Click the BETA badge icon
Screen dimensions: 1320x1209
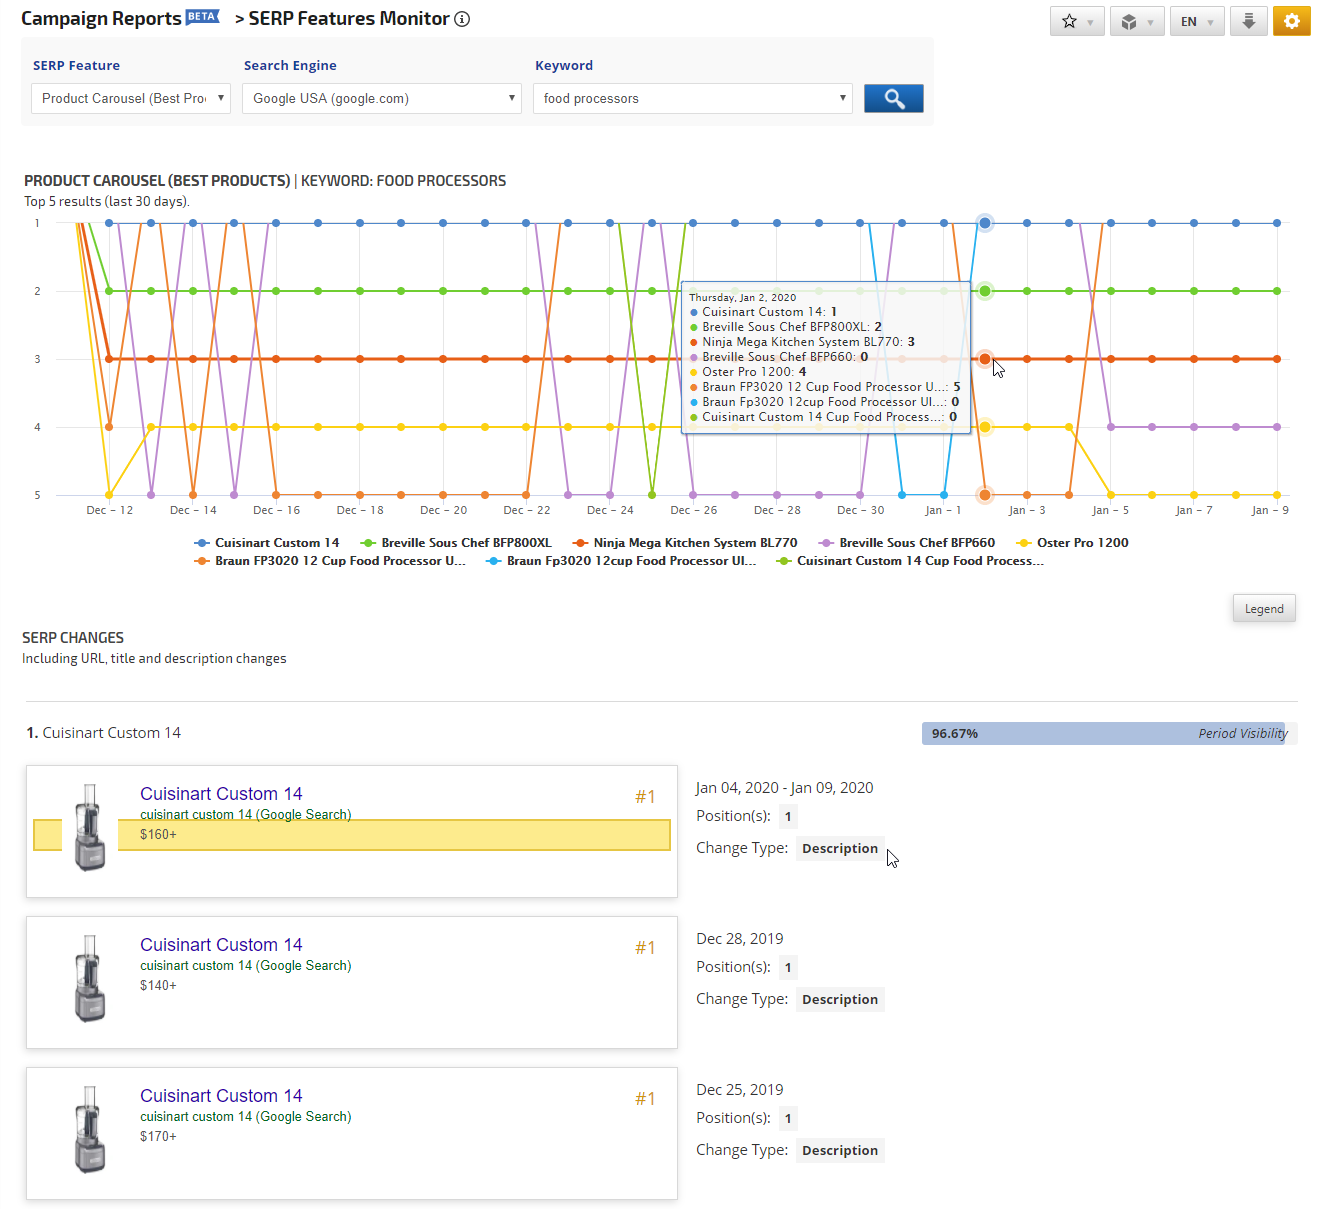202,16
